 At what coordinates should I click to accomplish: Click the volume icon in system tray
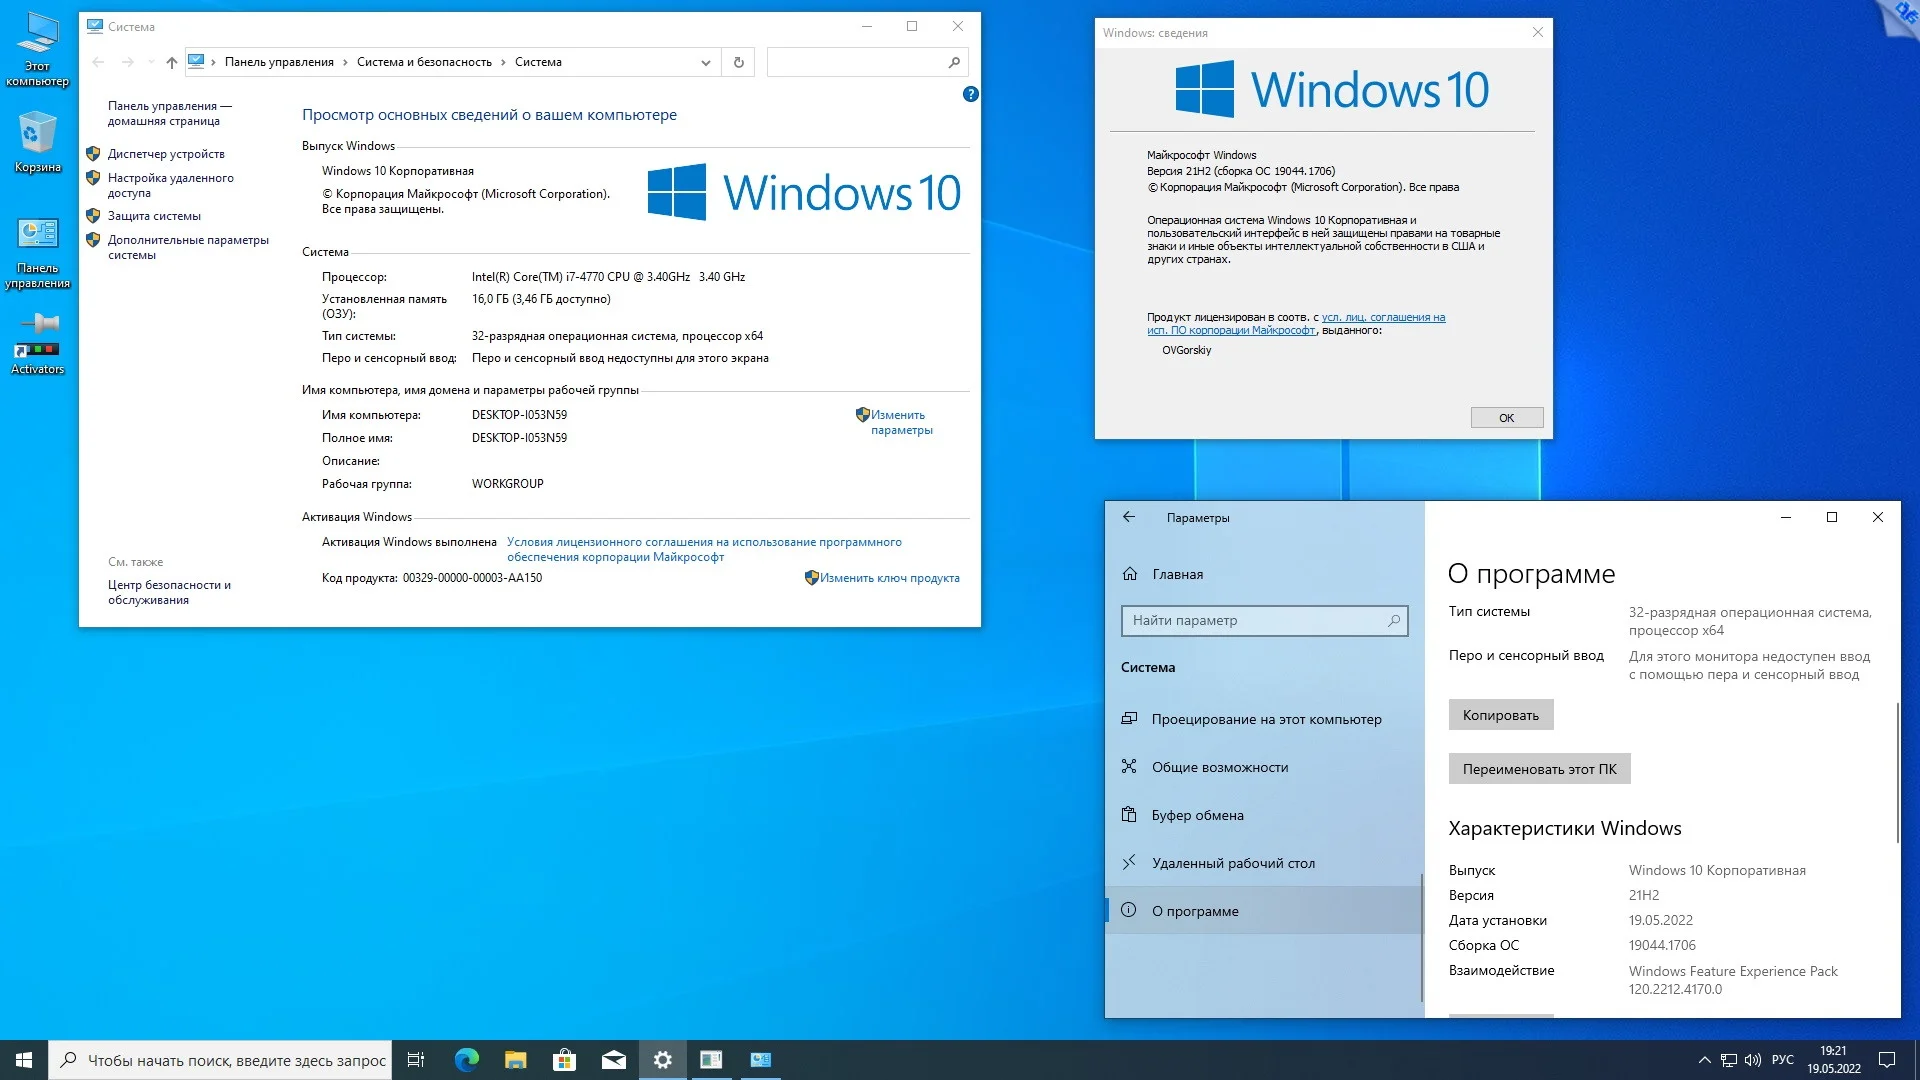click(x=1752, y=1060)
